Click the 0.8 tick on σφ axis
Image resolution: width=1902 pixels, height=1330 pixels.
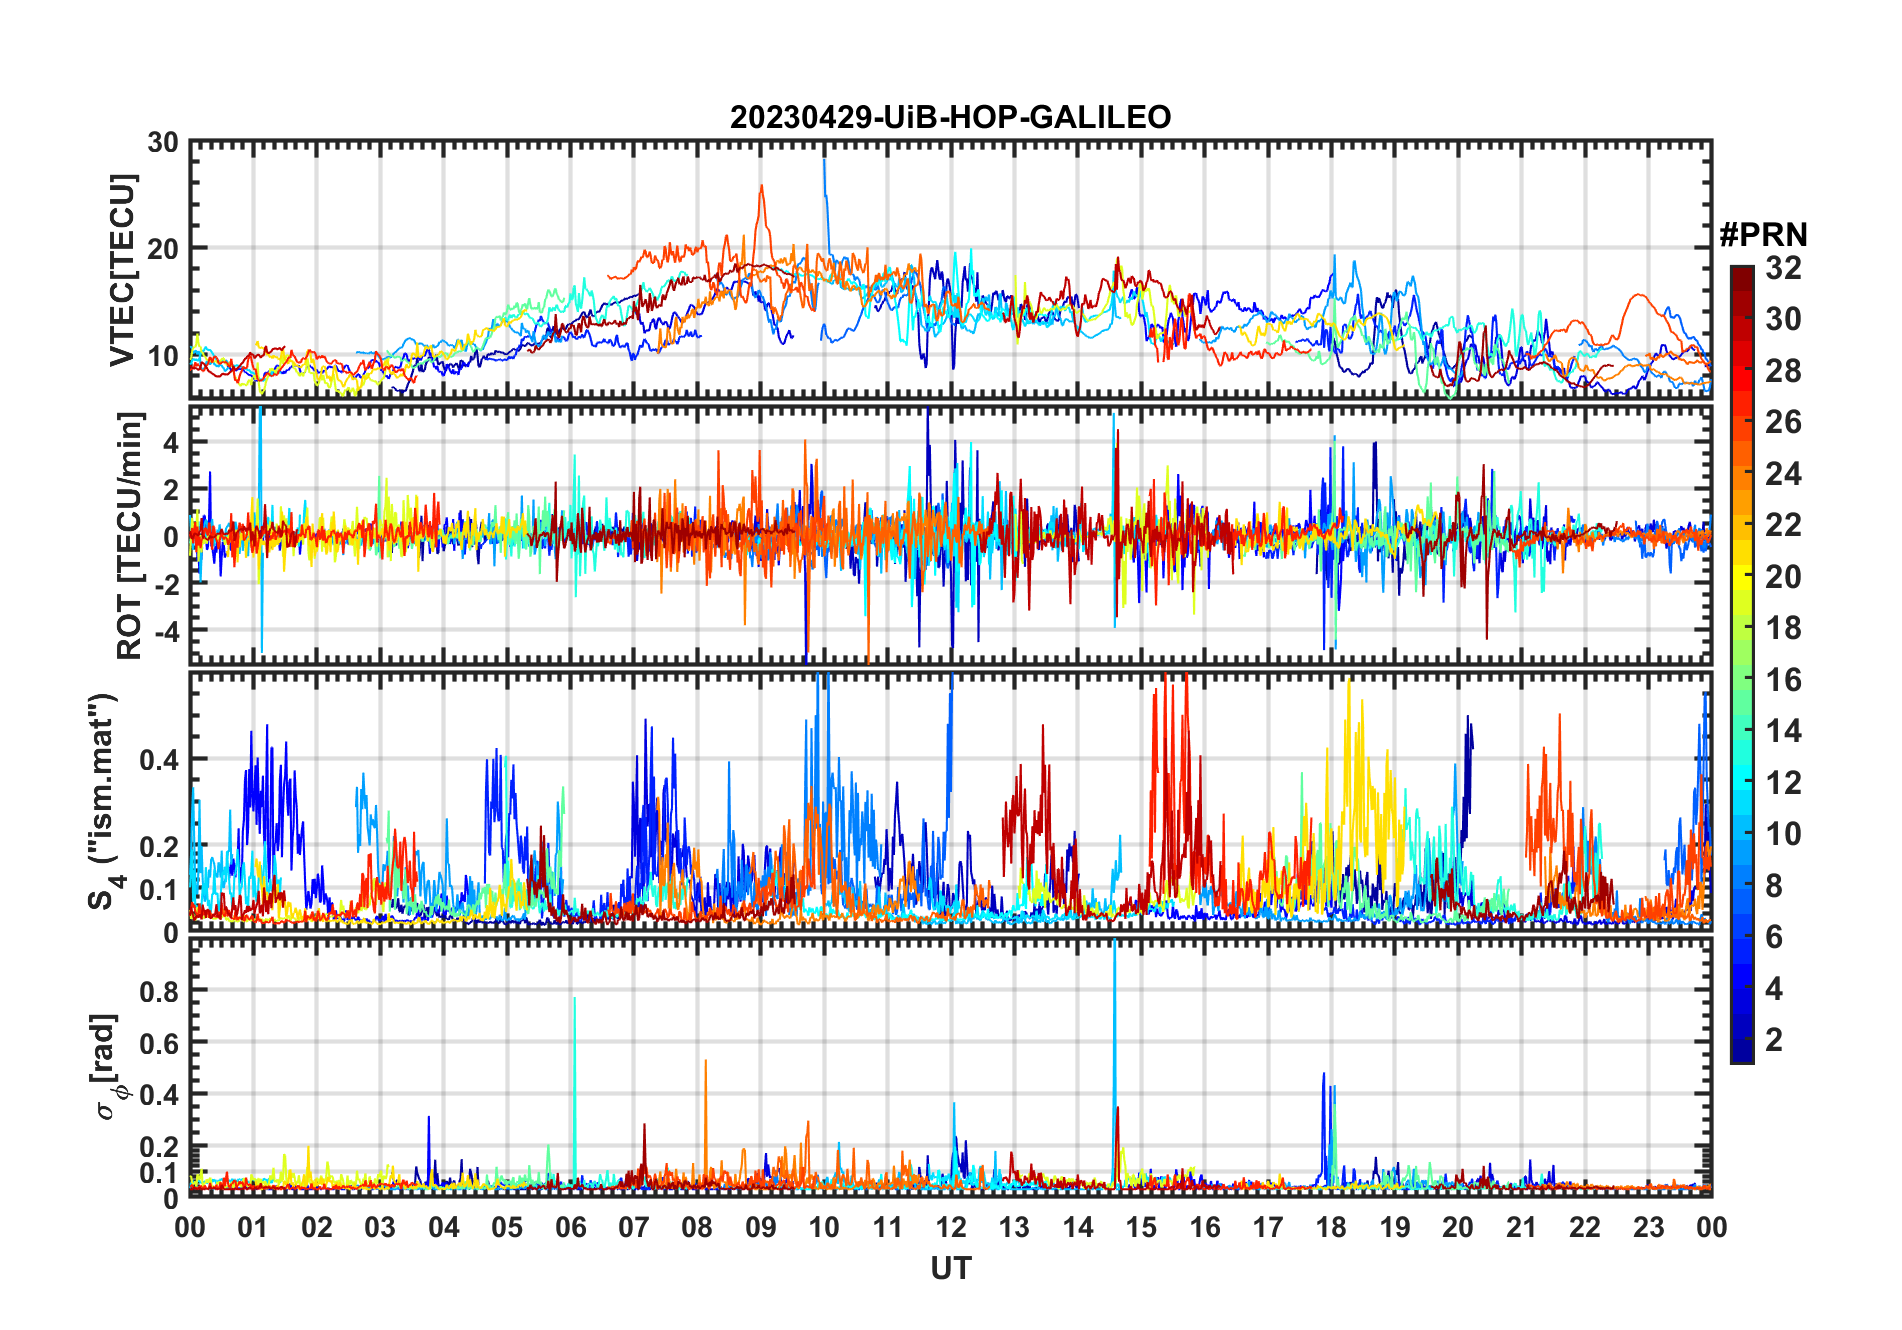[x=160, y=991]
